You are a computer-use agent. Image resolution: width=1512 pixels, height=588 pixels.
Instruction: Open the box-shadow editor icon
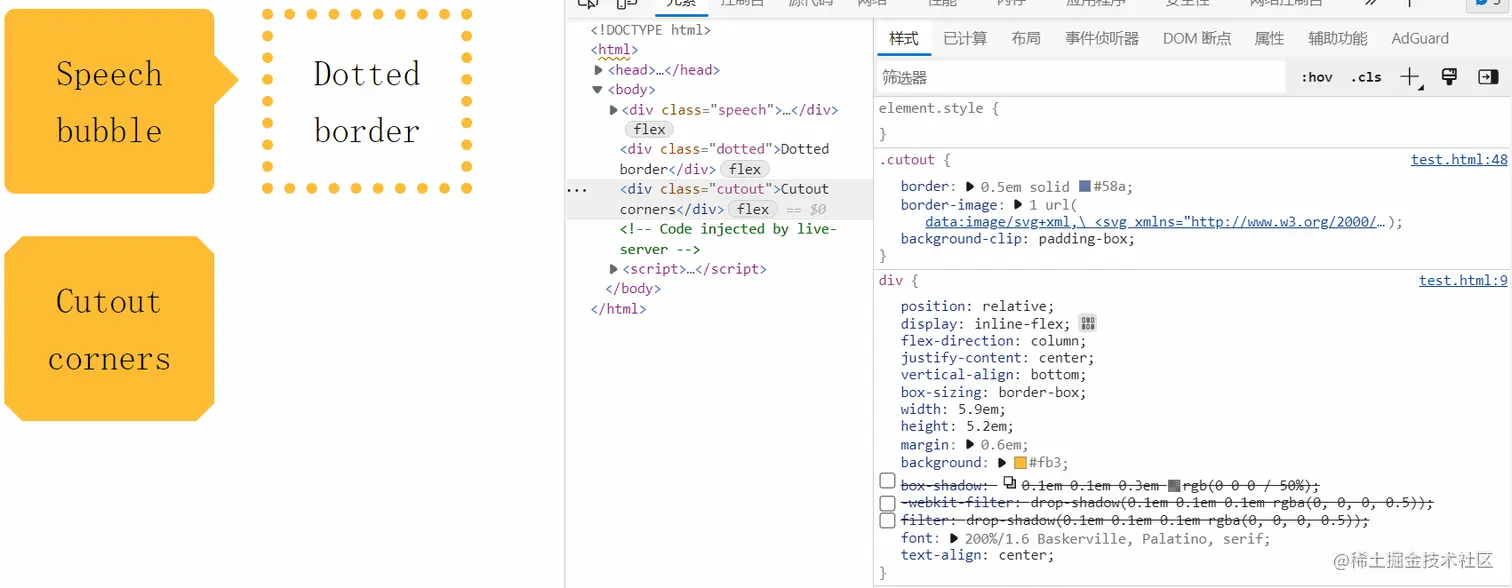click(x=1009, y=482)
